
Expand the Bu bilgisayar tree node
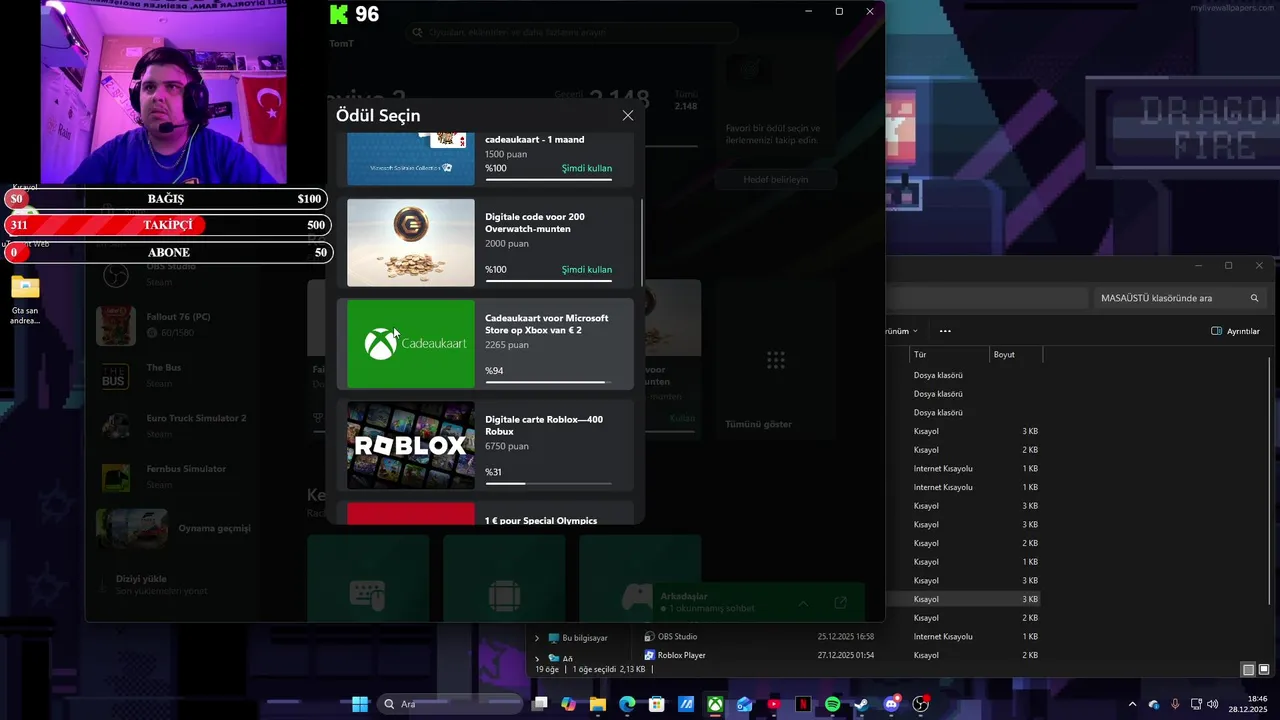click(537, 638)
